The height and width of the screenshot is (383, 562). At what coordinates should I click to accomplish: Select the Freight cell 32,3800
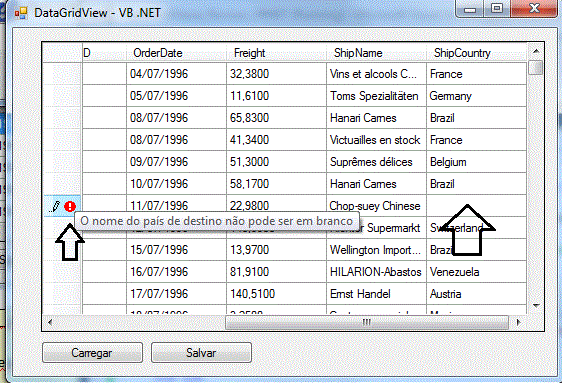276,74
